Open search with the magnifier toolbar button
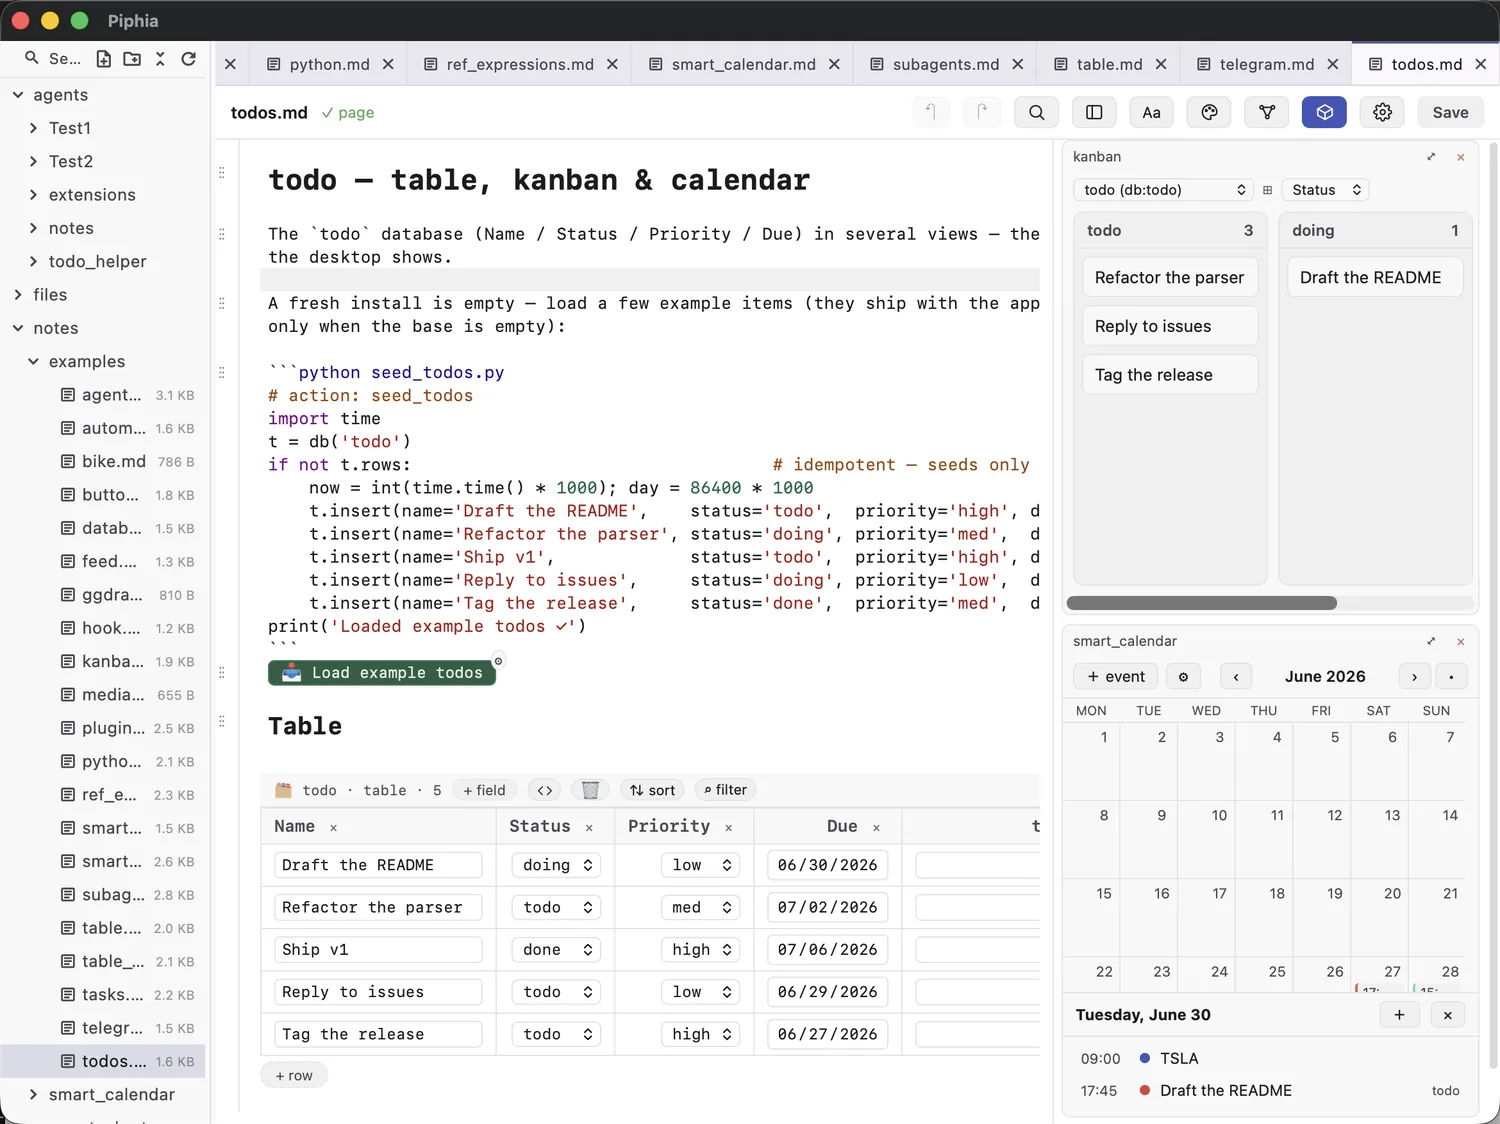Image resolution: width=1500 pixels, height=1124 pixels. click(x=1037, y=112)
